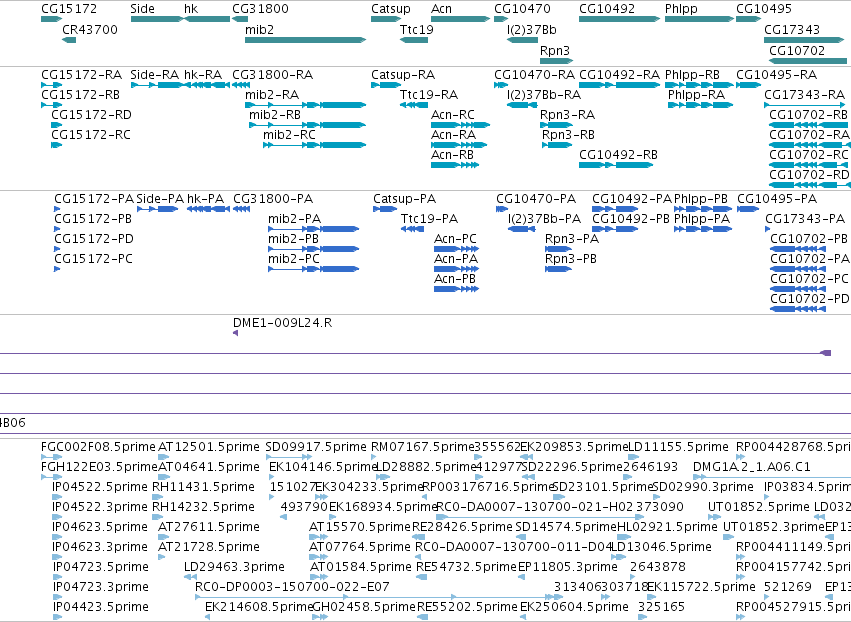Image resolution: width=851 pixels, height=622 pixels.
Task: Select protein Acn-PB
Action: pyautogui.click(x=456, y=289)
